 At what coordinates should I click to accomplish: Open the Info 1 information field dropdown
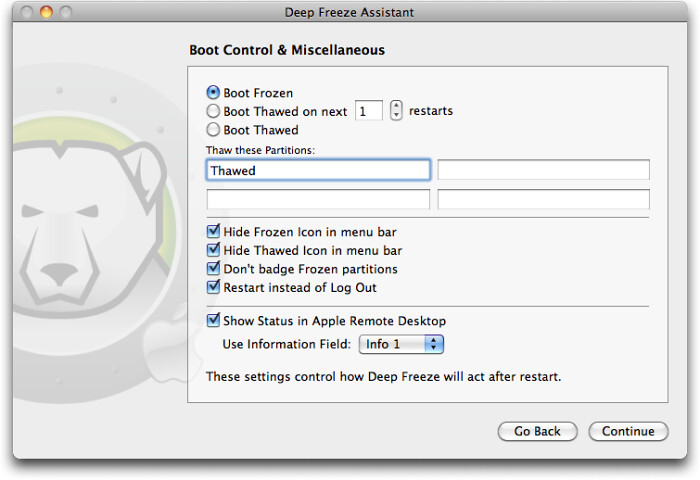coord(400,344)
